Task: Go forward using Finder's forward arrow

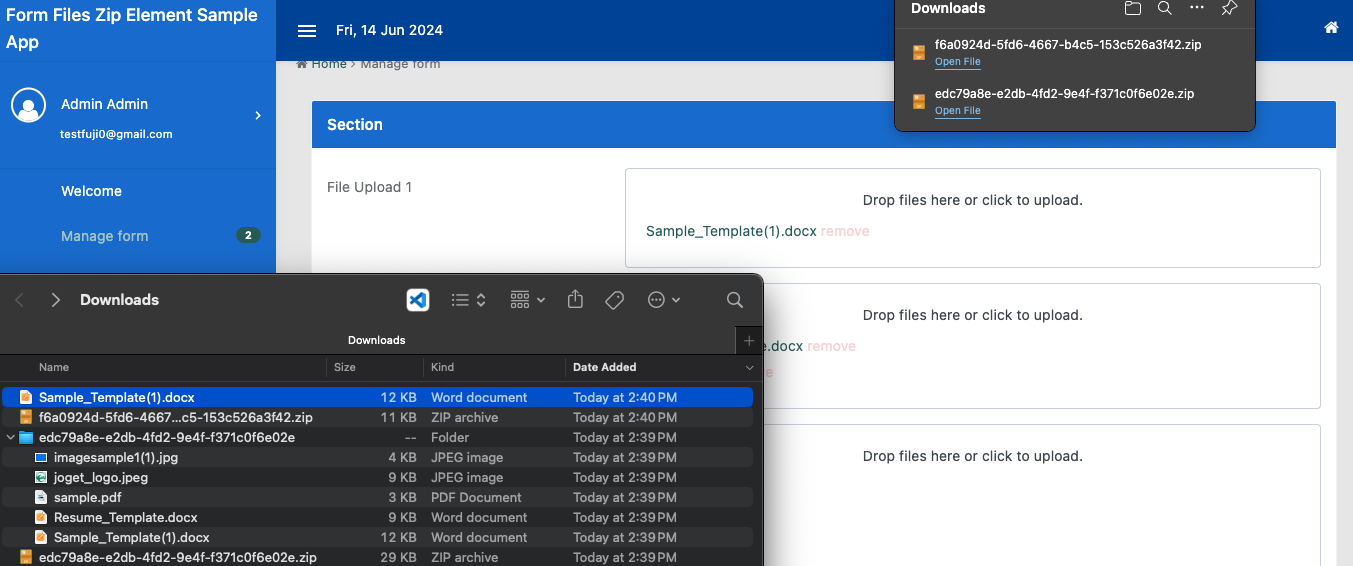Action: pyautogui.click(x=56, y=300)
